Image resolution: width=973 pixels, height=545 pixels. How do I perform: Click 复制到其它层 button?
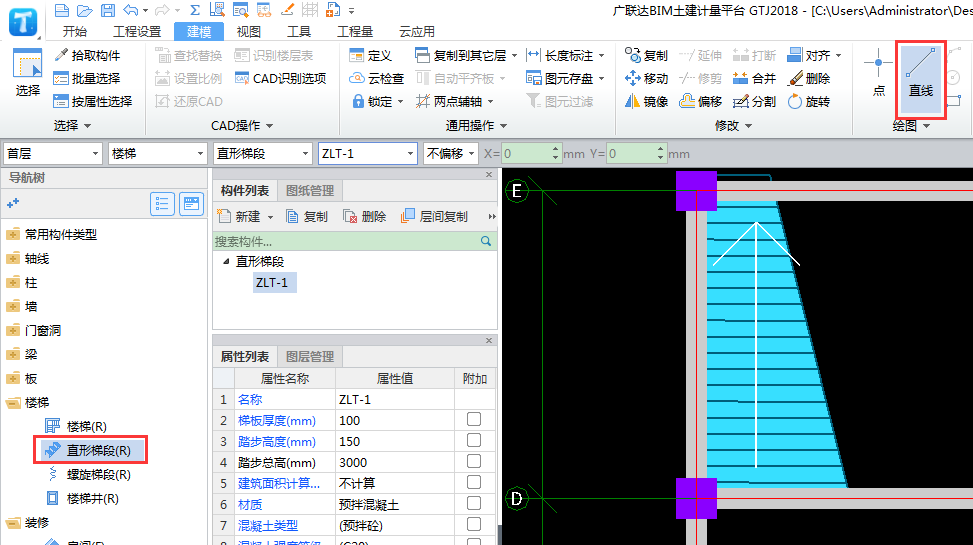pos(465,55)
